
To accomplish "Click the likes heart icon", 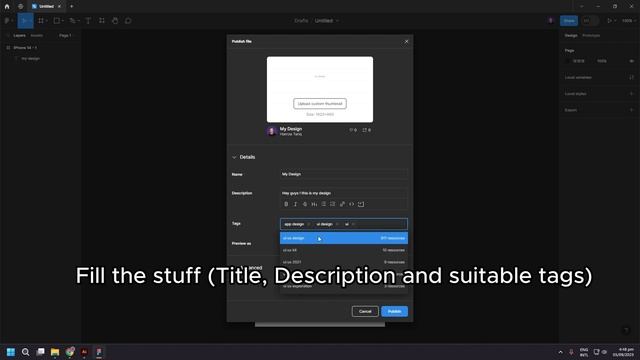I will coord(351,130).
